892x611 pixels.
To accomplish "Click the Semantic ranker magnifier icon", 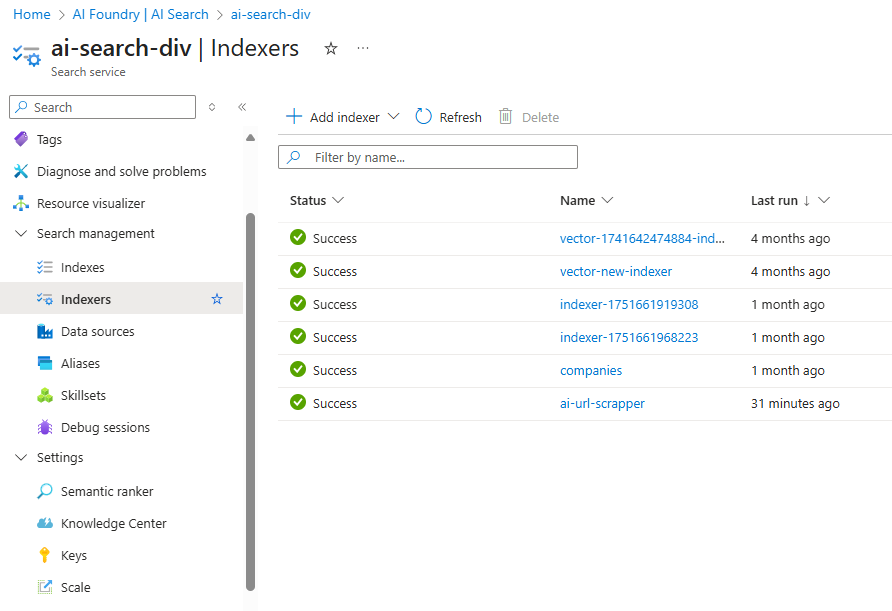I will [x=45, y=491].
